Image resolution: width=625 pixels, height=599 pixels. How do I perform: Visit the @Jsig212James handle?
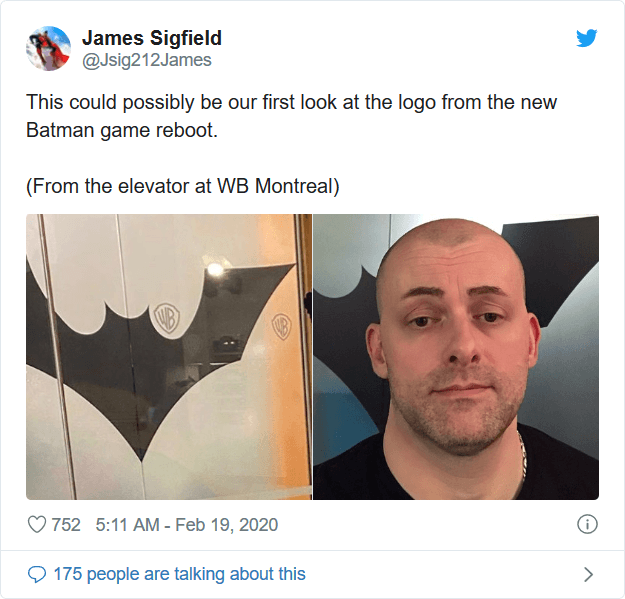tap(146, 60)
